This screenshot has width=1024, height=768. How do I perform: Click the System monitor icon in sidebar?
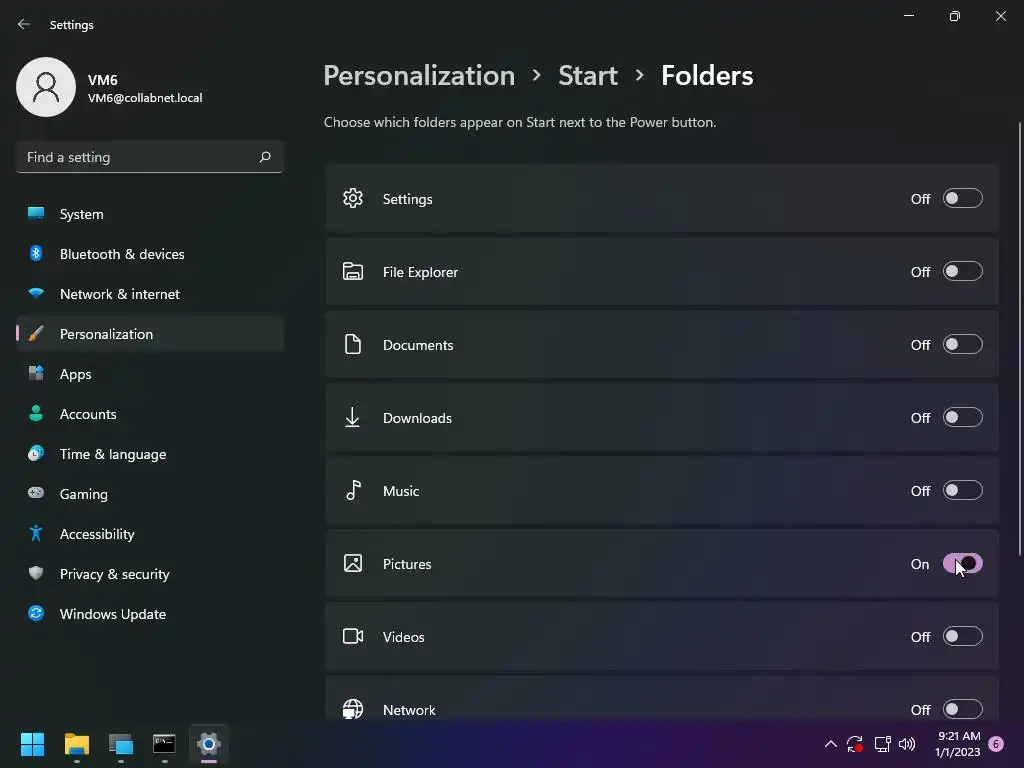36,213
